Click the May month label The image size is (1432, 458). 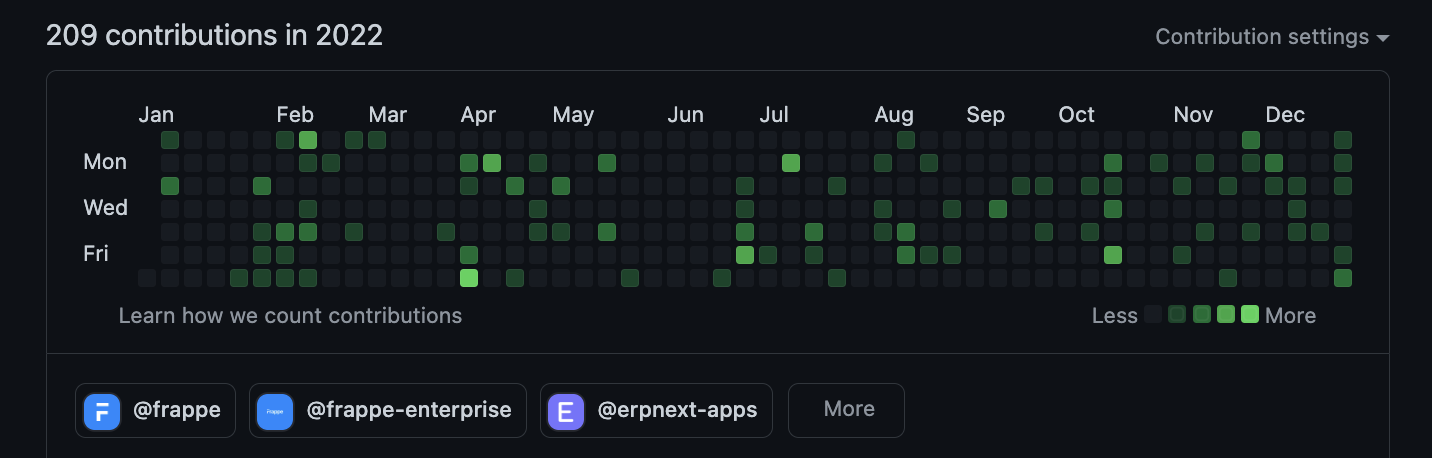click(573, 115)
